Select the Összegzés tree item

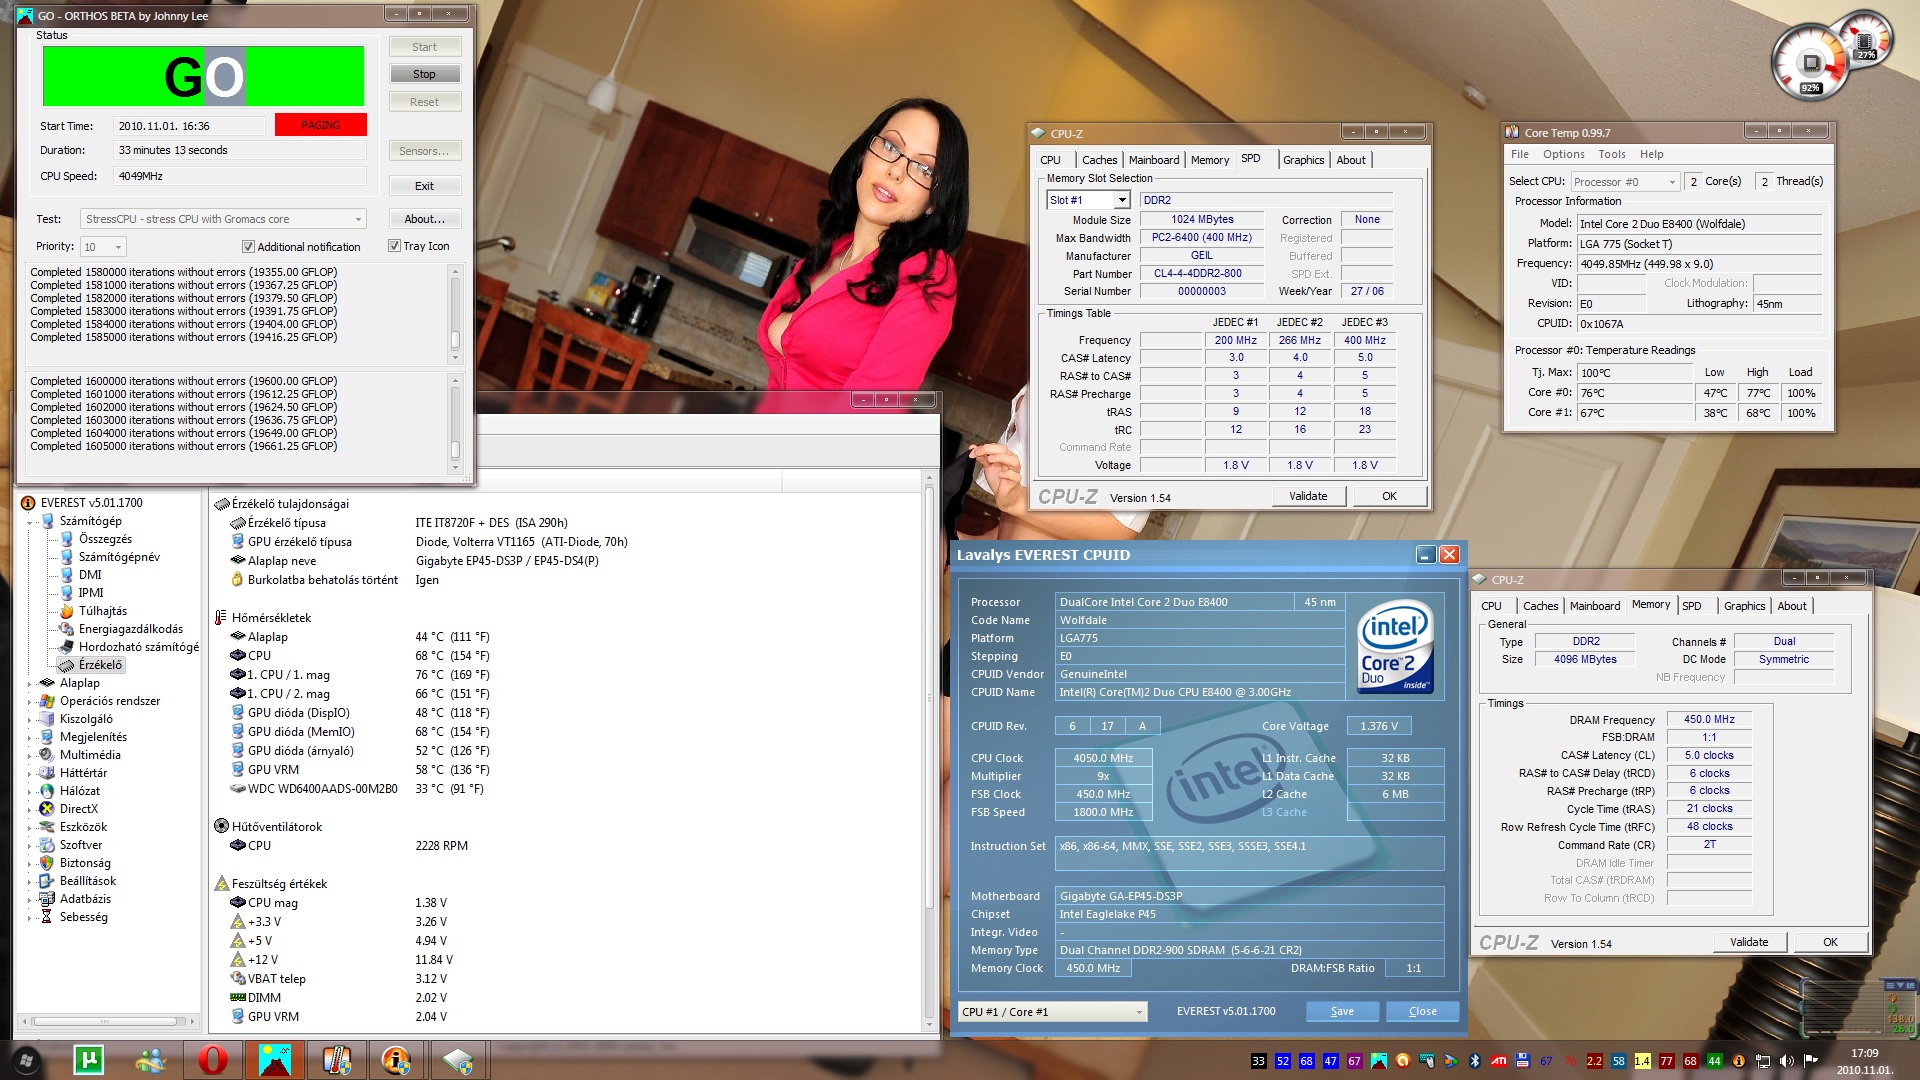point(105,539)
